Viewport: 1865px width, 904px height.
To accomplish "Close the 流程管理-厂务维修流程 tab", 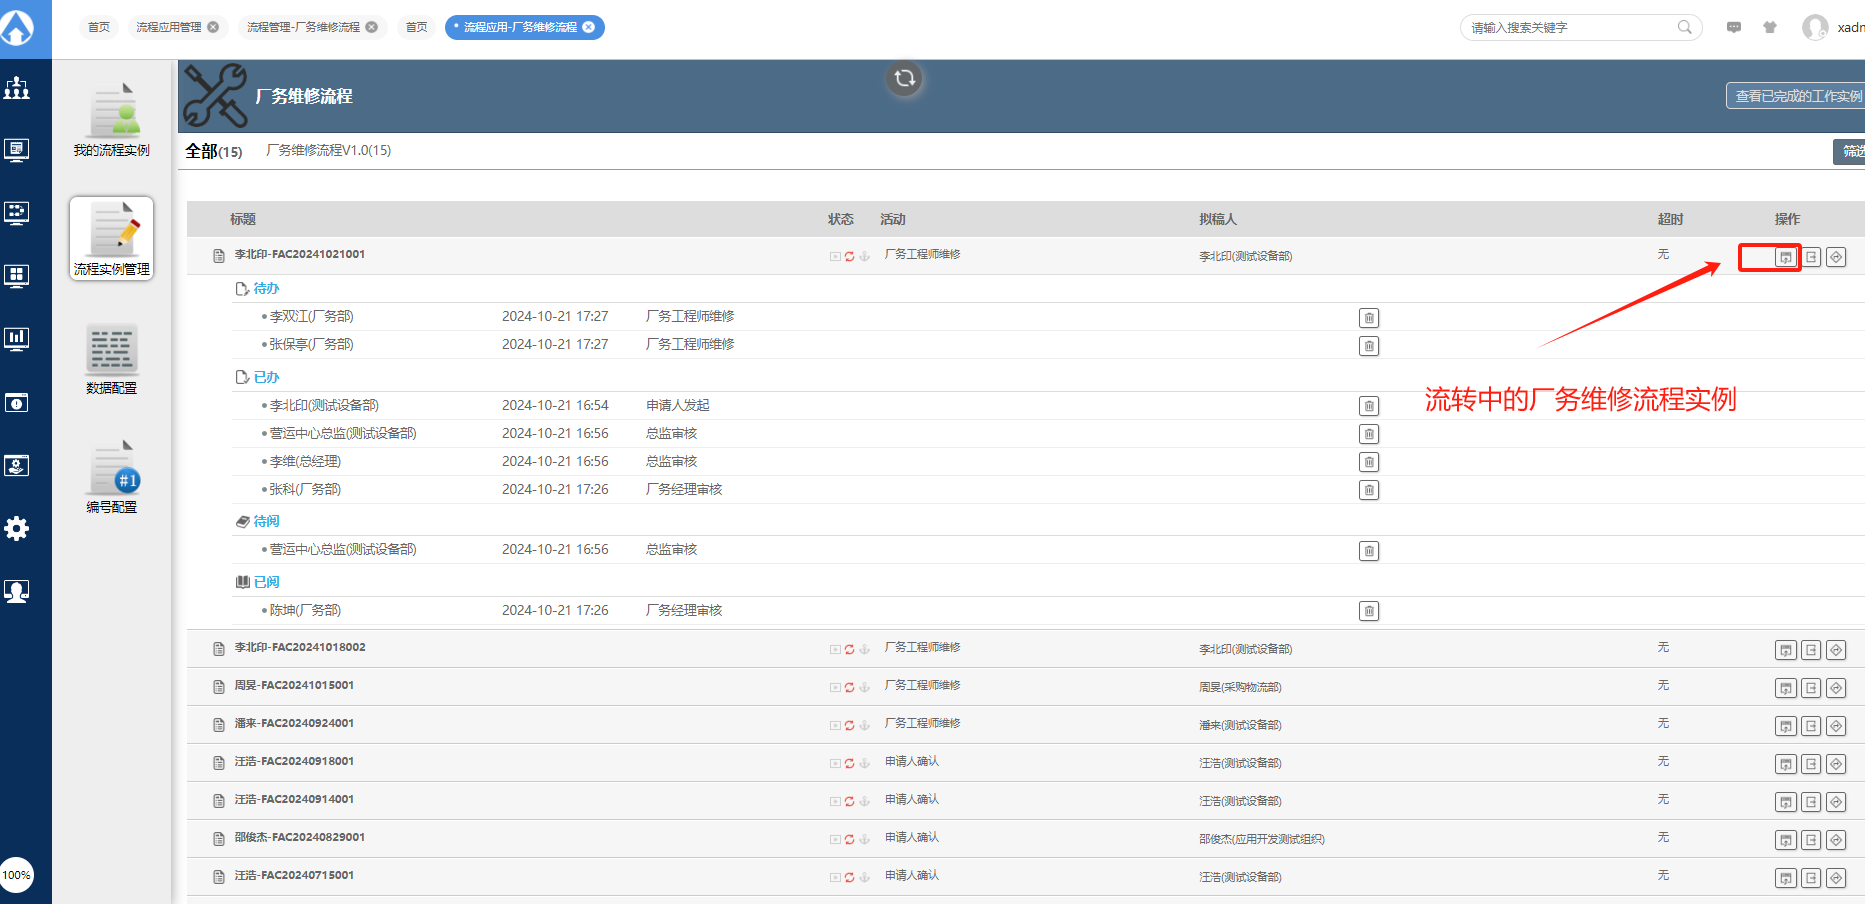I will (x=372, y=27).
